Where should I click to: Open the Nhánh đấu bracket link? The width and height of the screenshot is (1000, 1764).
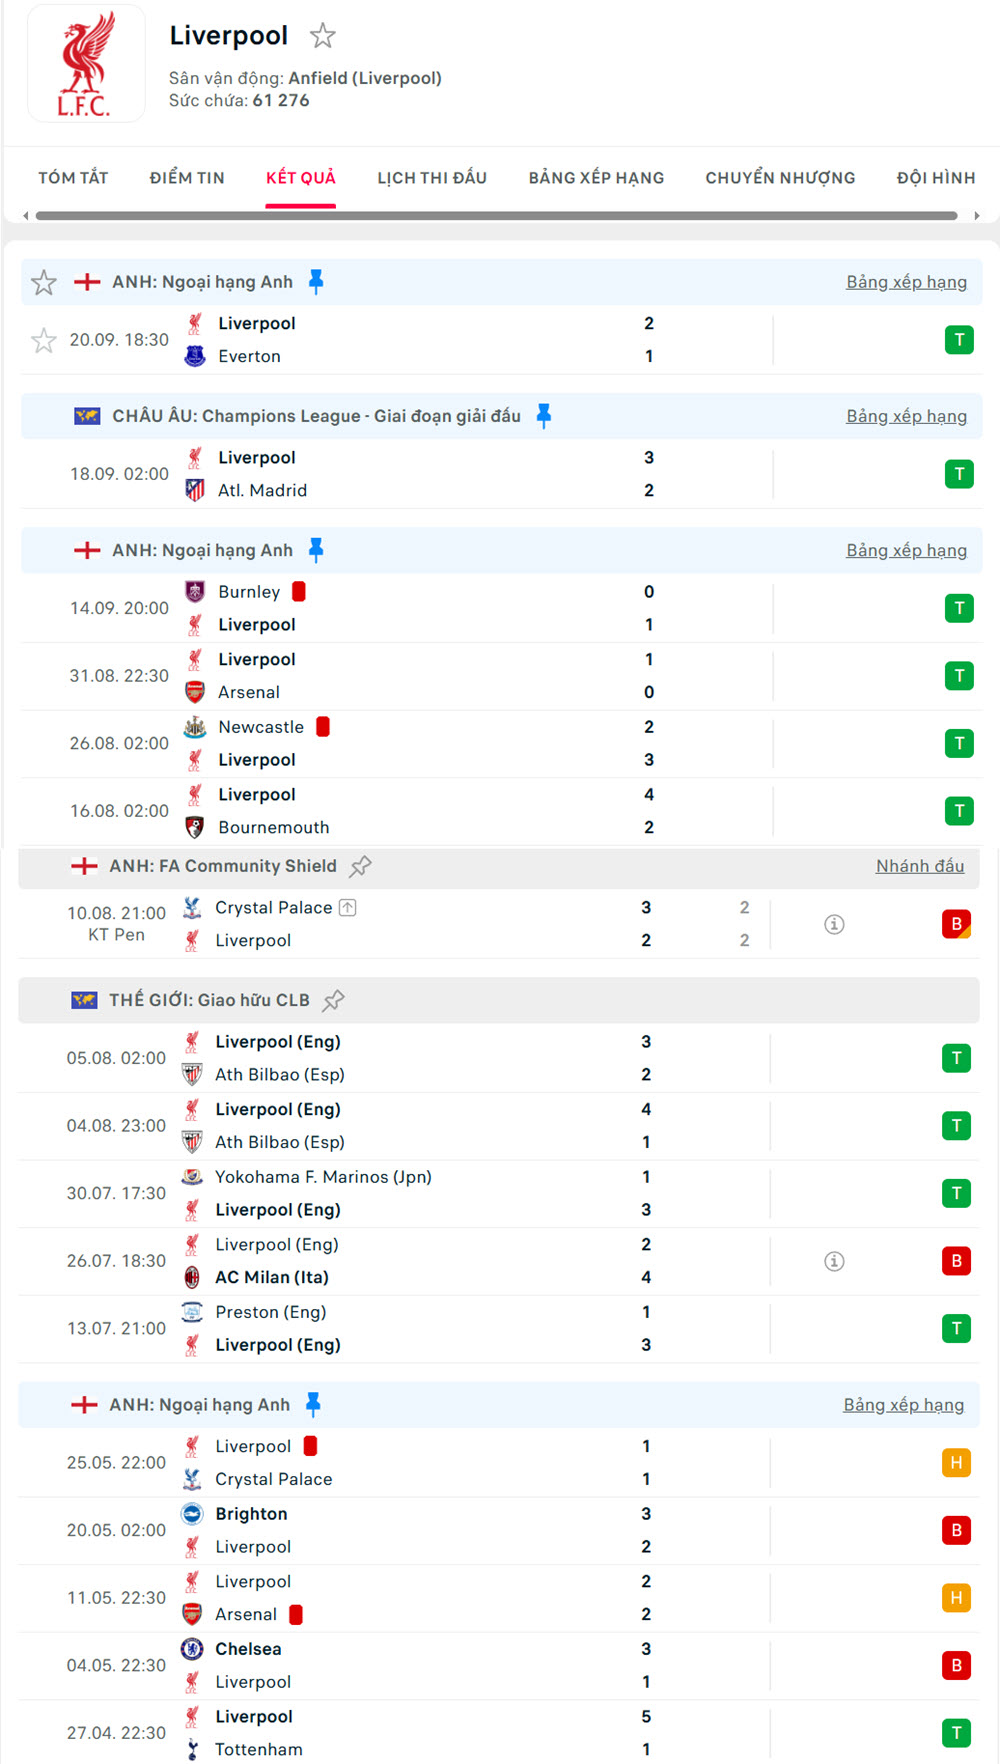coord(919,866)
